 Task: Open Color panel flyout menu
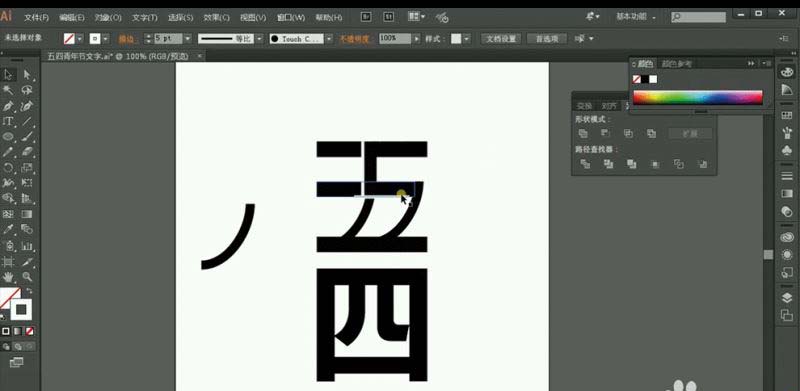coord(766,63)
